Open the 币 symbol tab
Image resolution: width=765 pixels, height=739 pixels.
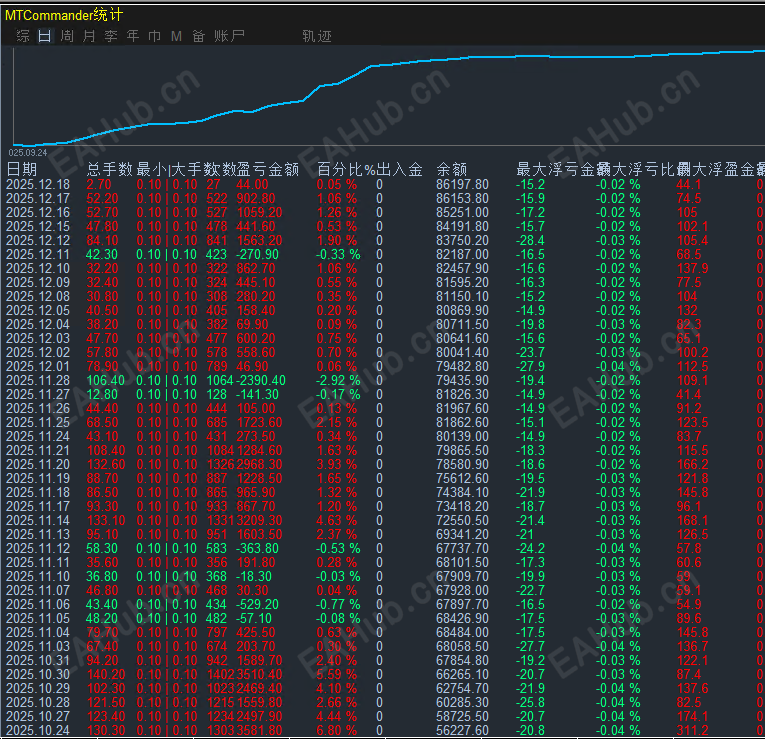click(x=155, y=36)
